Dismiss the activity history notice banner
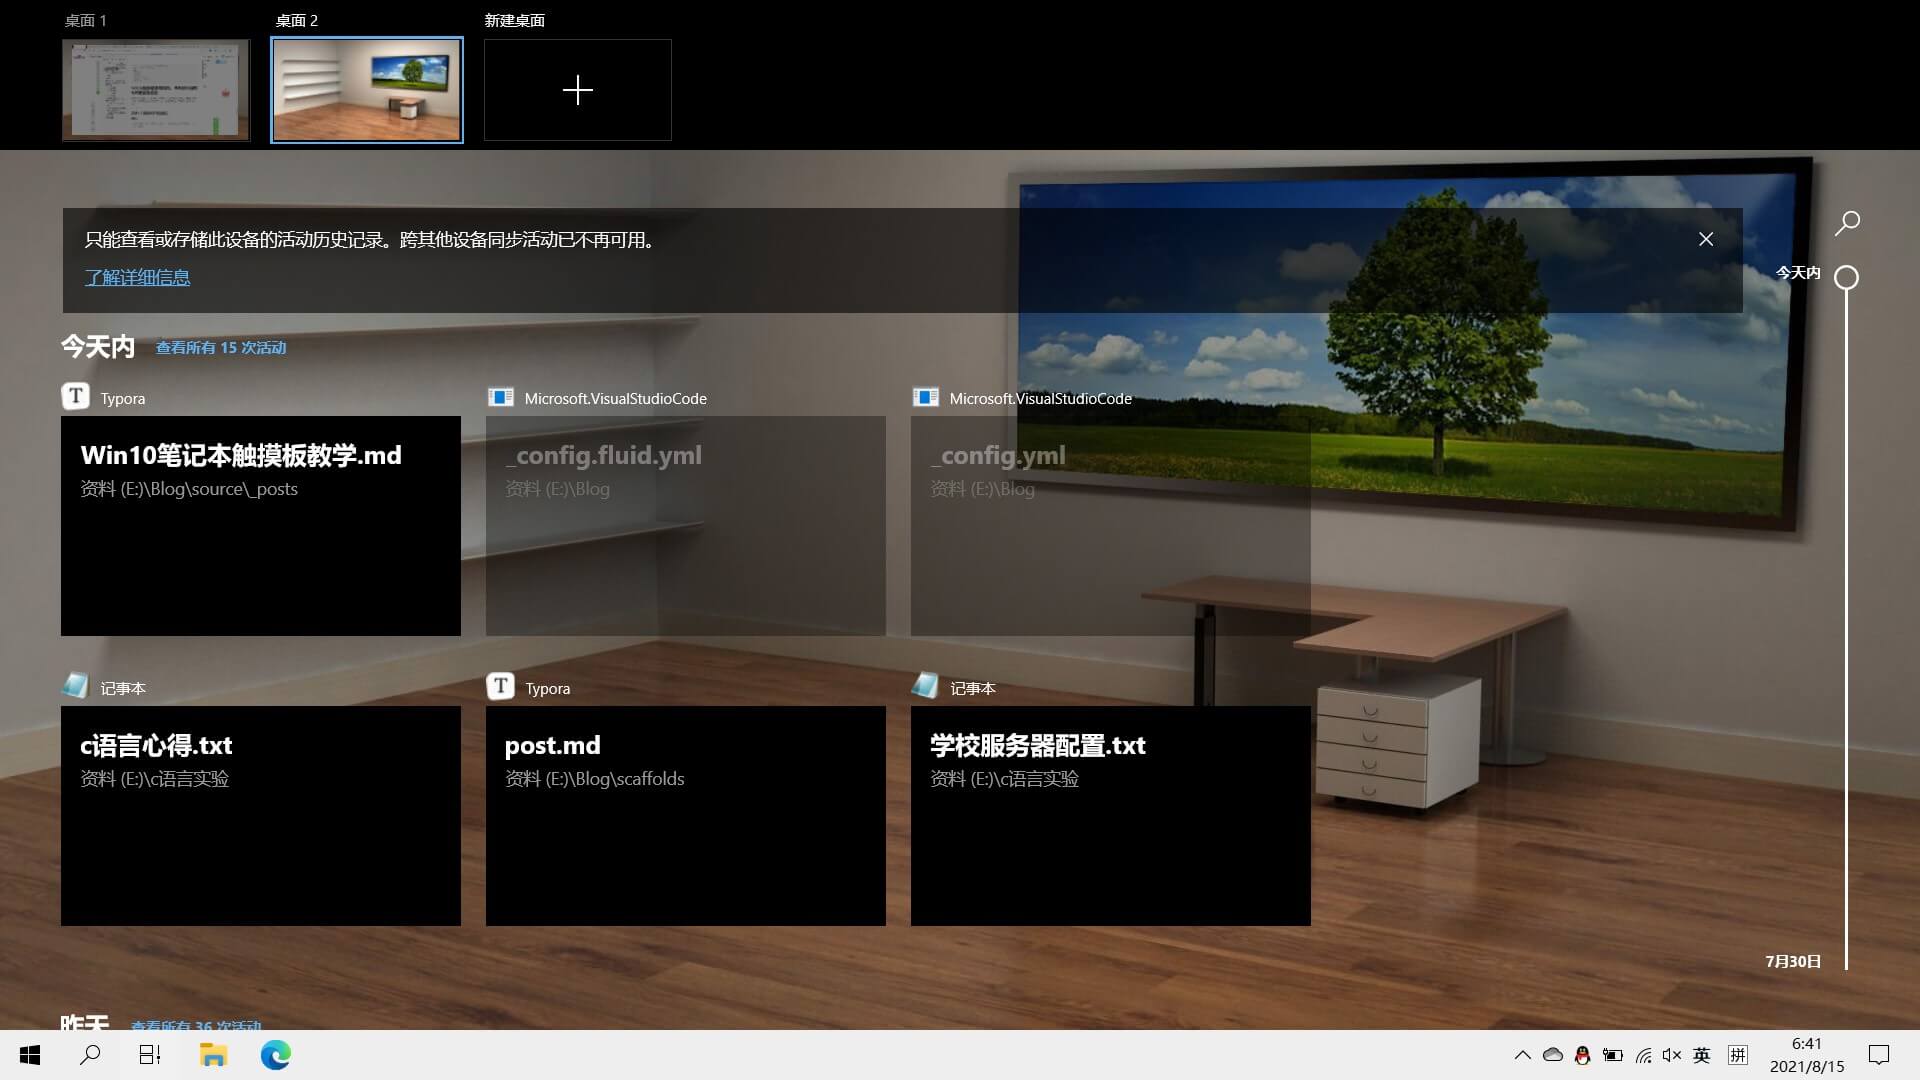 tap(1706, 239)
